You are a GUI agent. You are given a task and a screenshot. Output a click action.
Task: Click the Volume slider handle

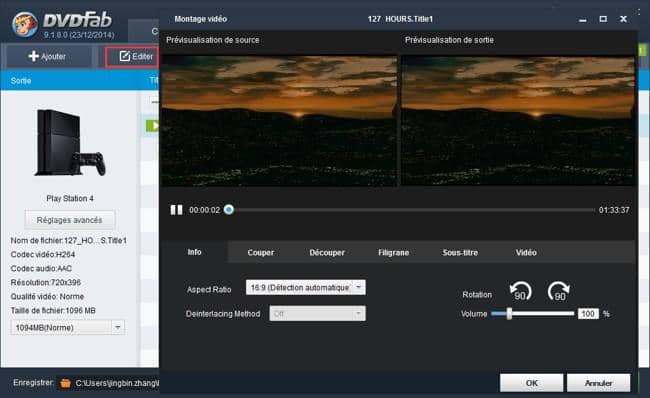[509, 313]
